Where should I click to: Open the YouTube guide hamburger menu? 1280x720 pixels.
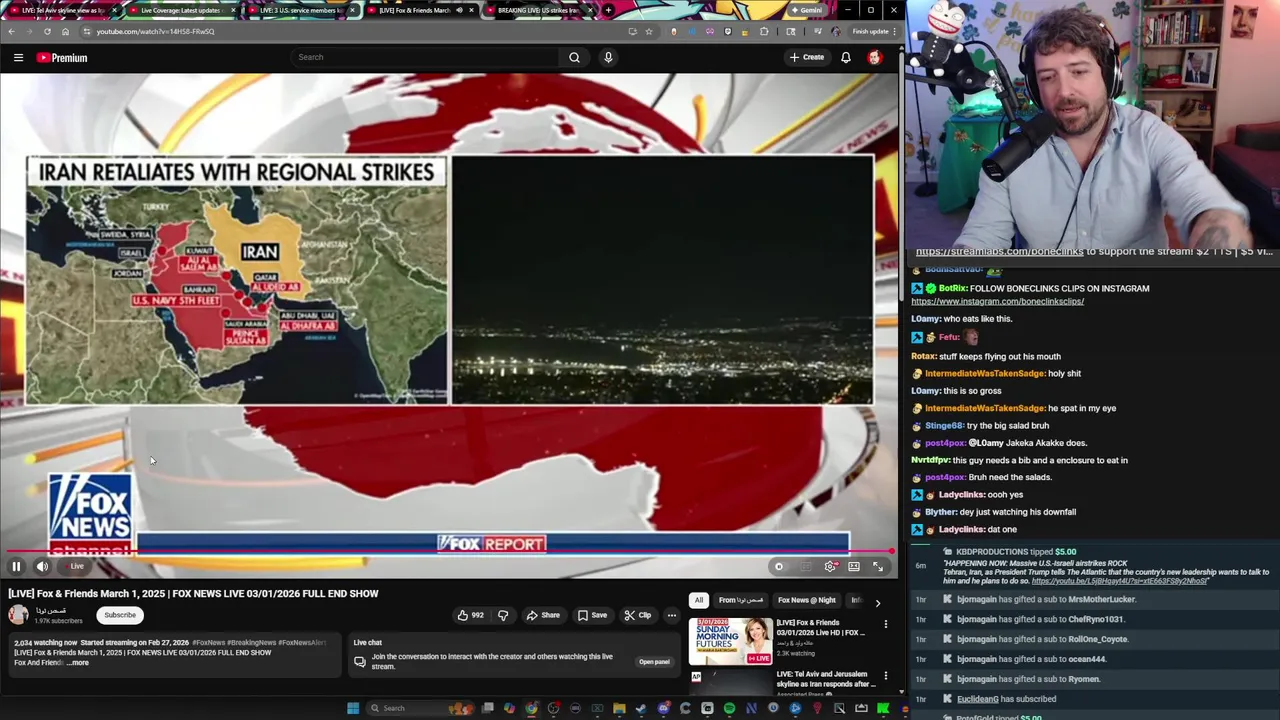tap(18, 58)
